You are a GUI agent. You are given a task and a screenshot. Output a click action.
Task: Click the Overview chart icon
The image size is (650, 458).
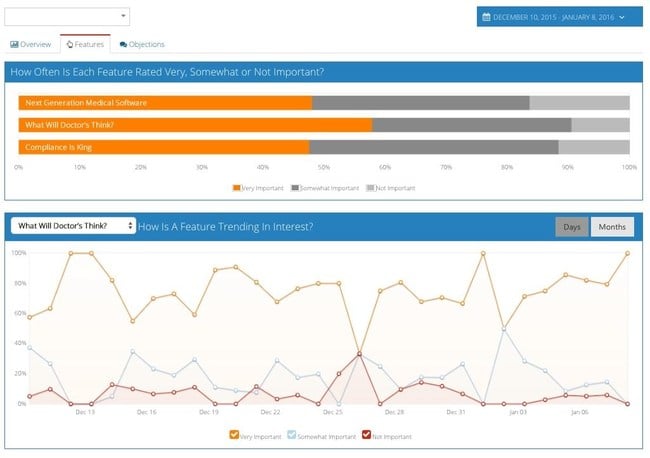pos(14,44)
